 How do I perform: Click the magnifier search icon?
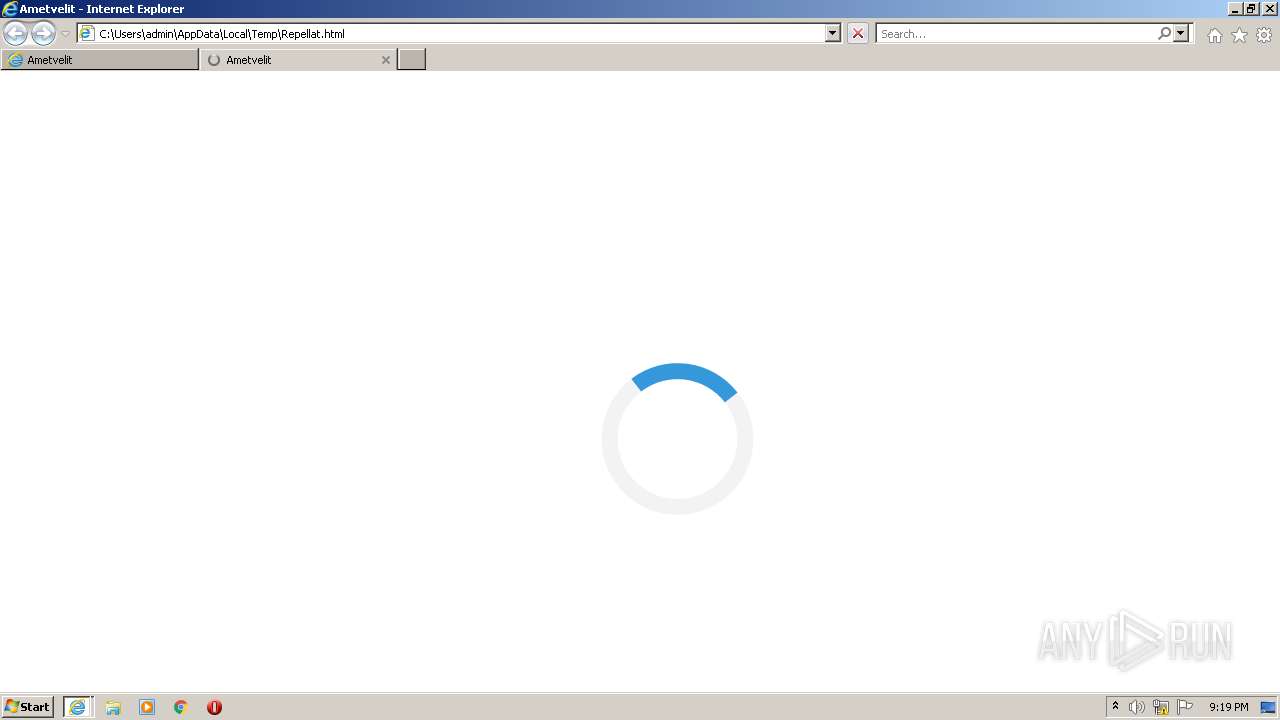[x=1164, y=34]
